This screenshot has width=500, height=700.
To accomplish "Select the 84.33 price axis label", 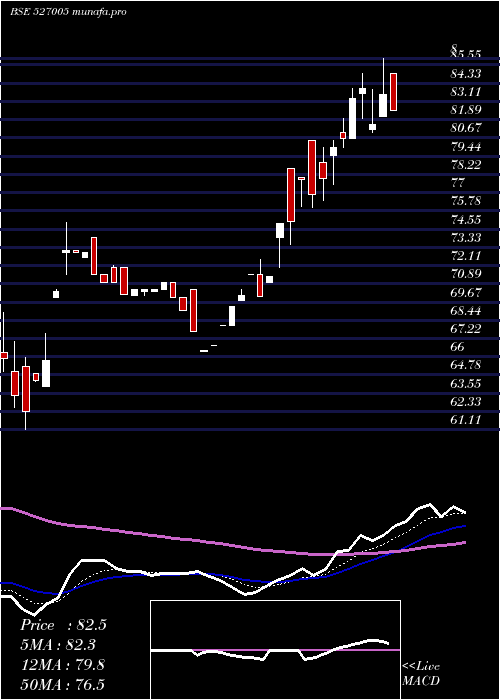I will 466,73.
